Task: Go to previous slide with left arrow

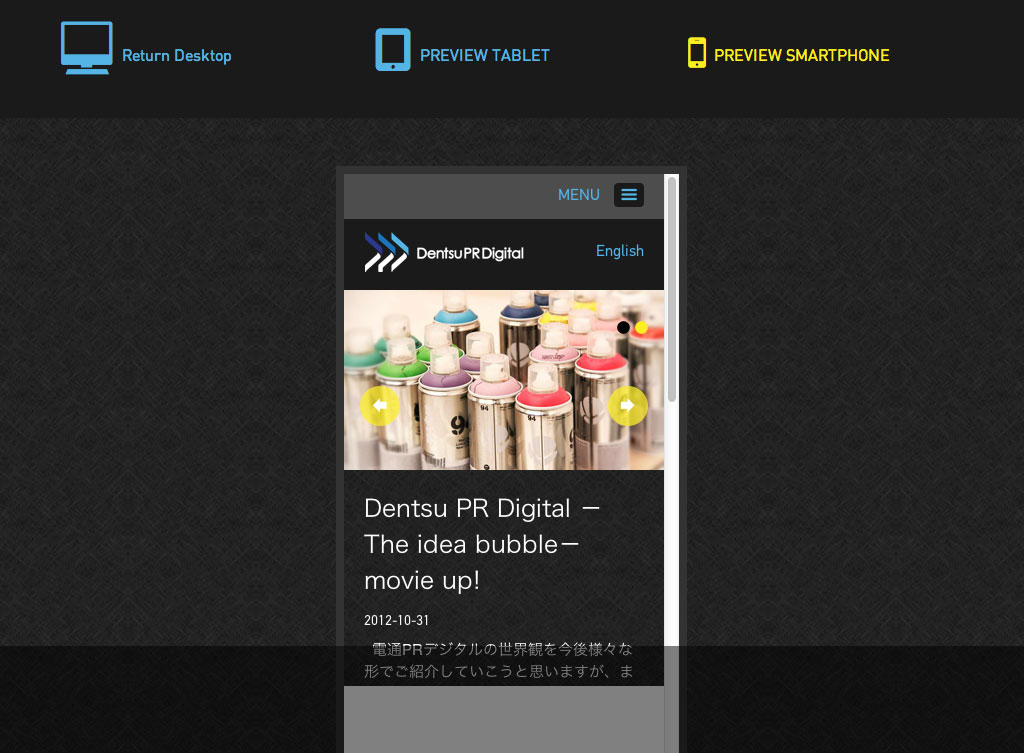Action: click(x=380, y=406)
